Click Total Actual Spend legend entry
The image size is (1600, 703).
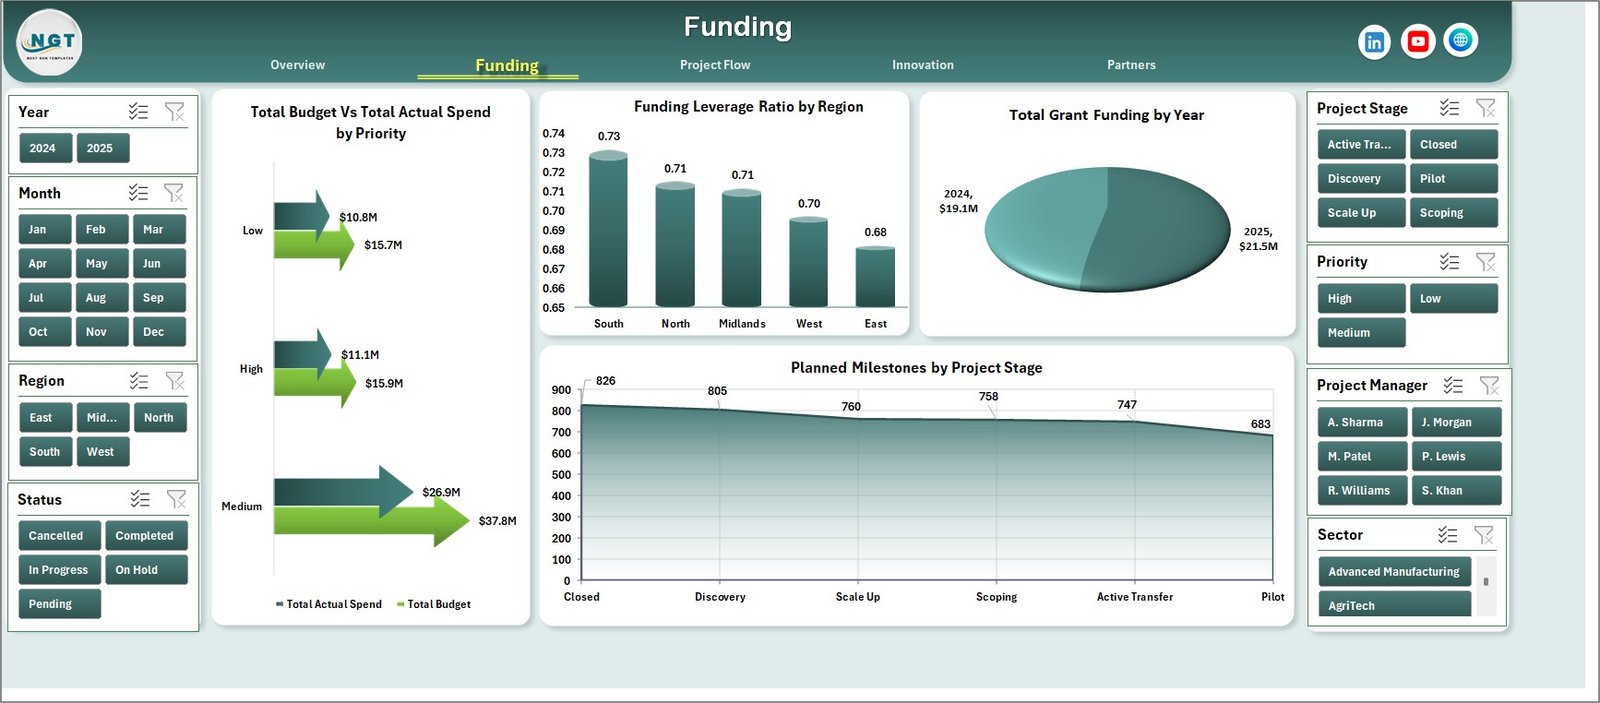[328, 604]
